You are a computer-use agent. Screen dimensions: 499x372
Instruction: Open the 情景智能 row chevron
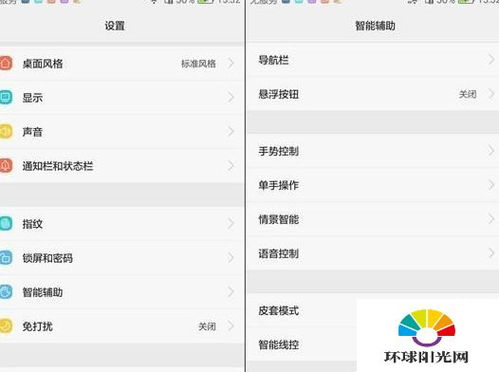[491, 219]
